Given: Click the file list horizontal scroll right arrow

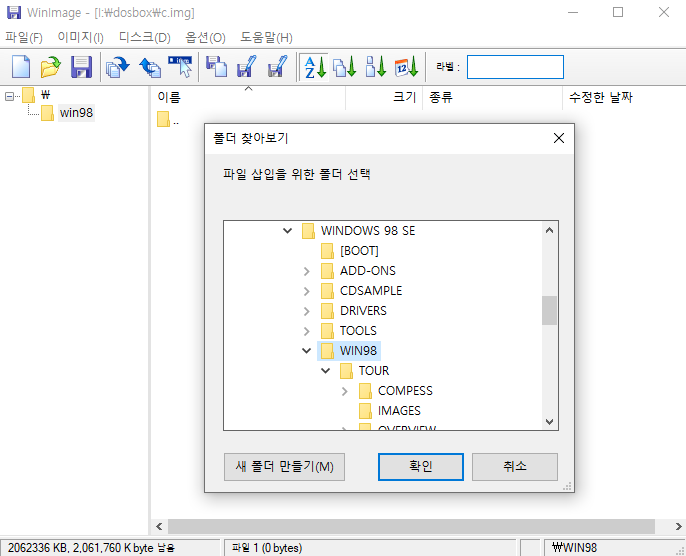Looking at the screenshot, I should point(678,526).
